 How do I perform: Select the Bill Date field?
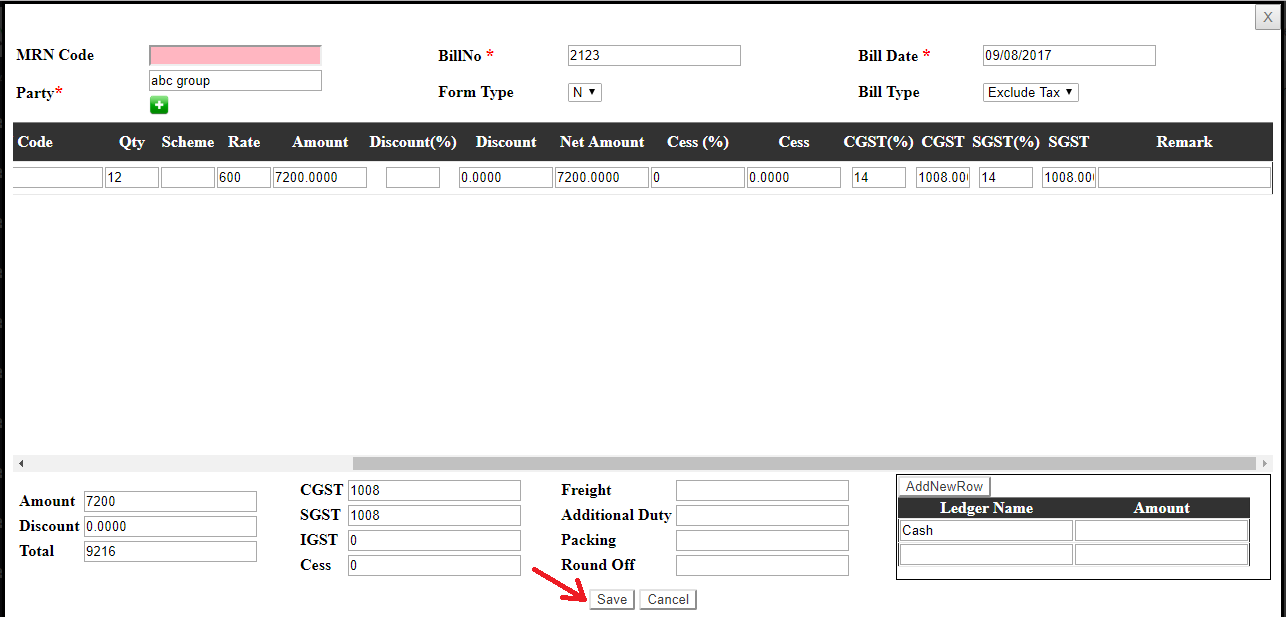[1068, 56]
